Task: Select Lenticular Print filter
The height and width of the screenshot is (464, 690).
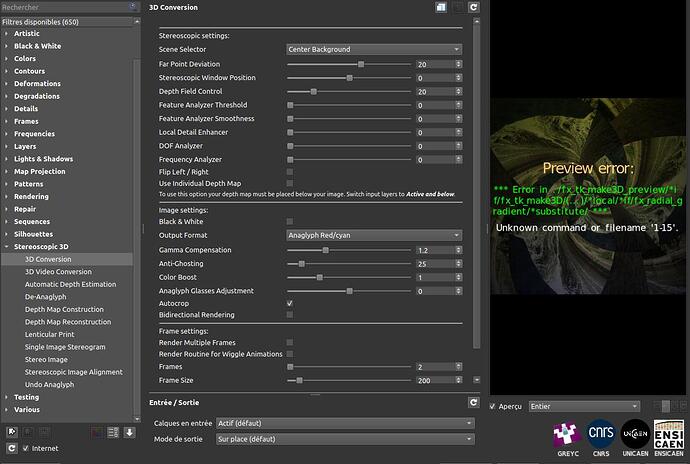Action: [x=49, y=335]
